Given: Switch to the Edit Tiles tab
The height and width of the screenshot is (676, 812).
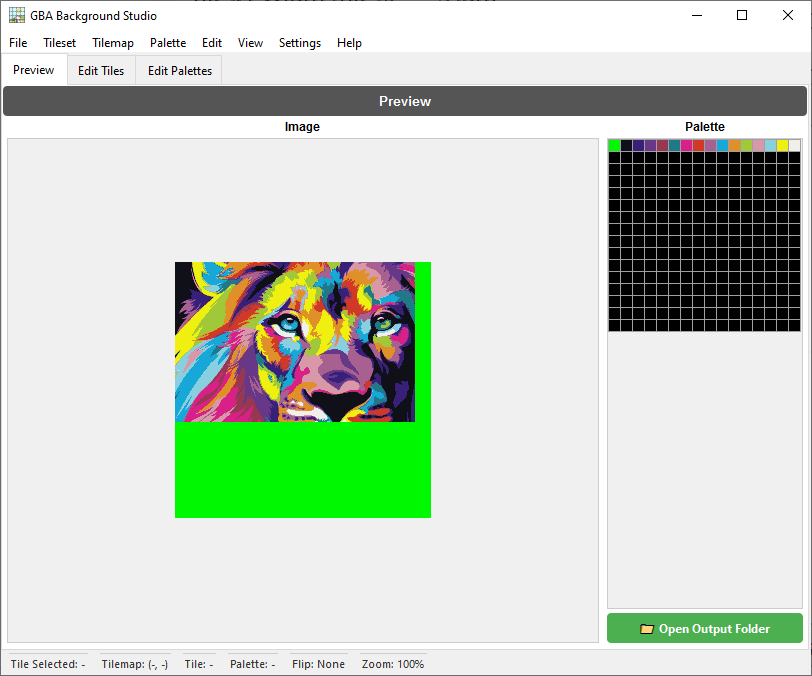Looking at the screenshot, I should click(x=101, y=71).
